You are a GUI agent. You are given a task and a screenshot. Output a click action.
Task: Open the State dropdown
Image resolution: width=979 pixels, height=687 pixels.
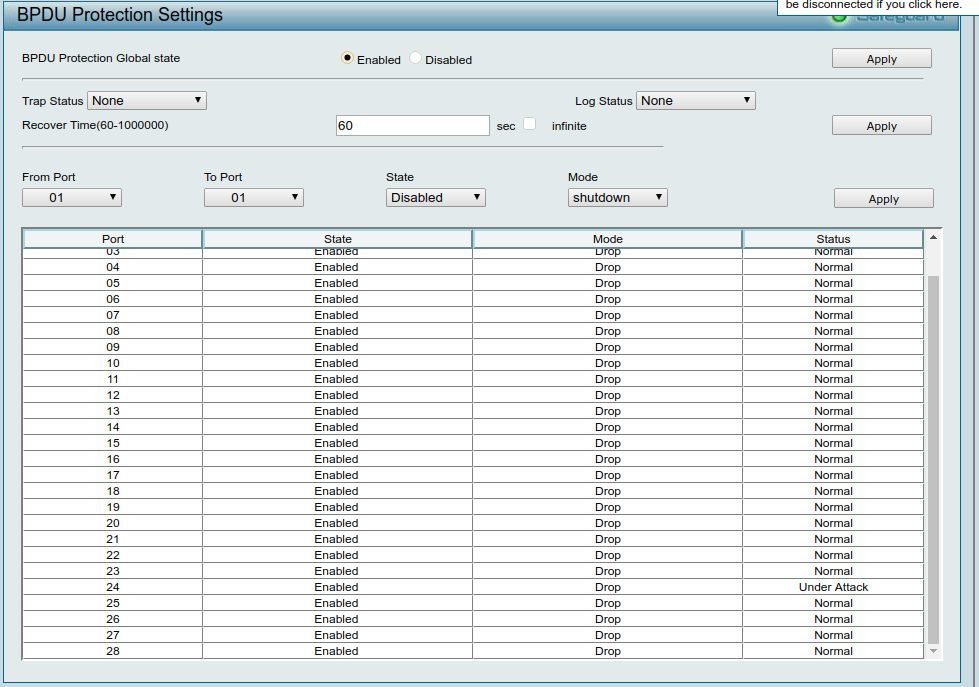click(x=436, y=198)
